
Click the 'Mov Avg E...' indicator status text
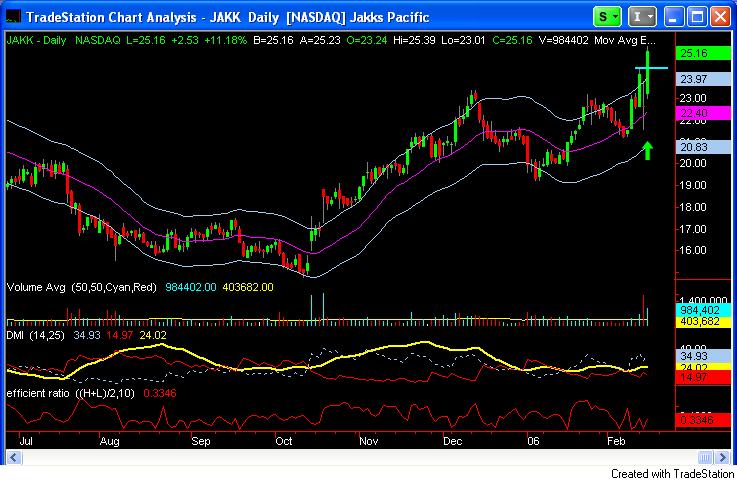pyautogui.click(x=625, y=40)
